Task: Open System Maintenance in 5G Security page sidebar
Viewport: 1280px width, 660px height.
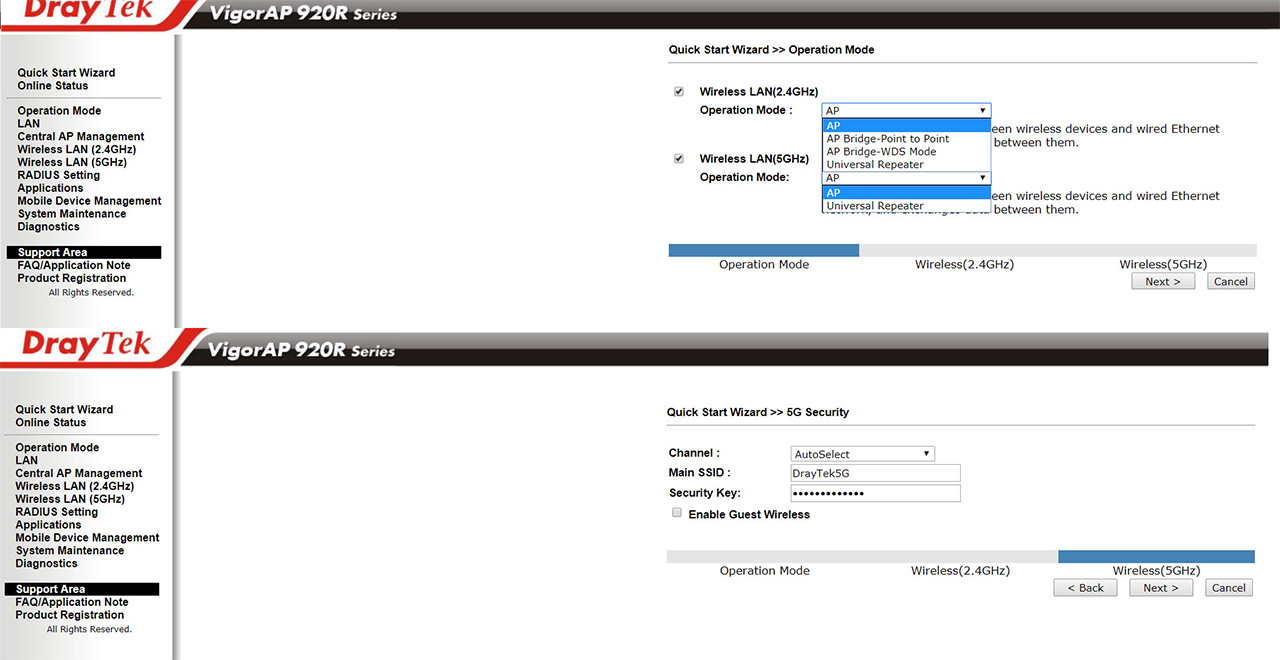Action: (x=70, y=551)
